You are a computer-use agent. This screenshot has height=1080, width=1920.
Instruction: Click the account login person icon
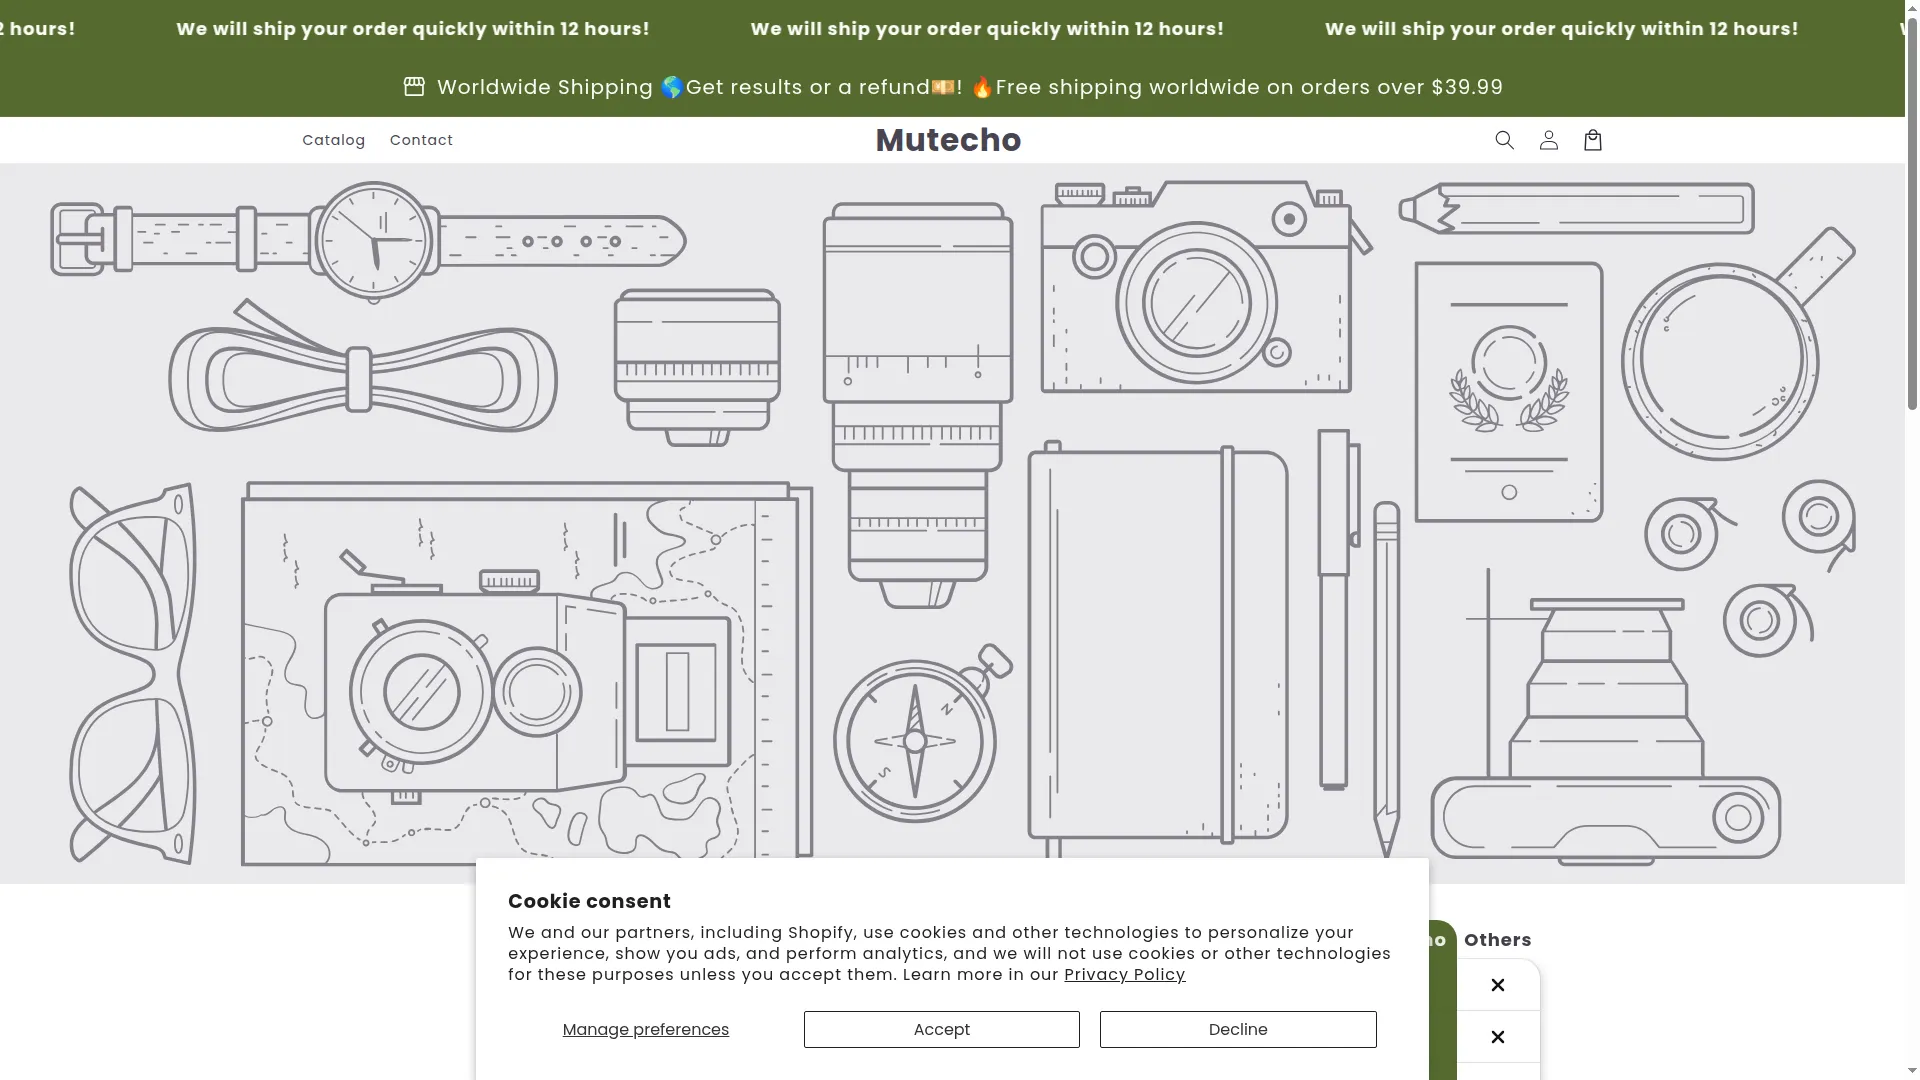pyautogui.click(x=1548, y=140)
